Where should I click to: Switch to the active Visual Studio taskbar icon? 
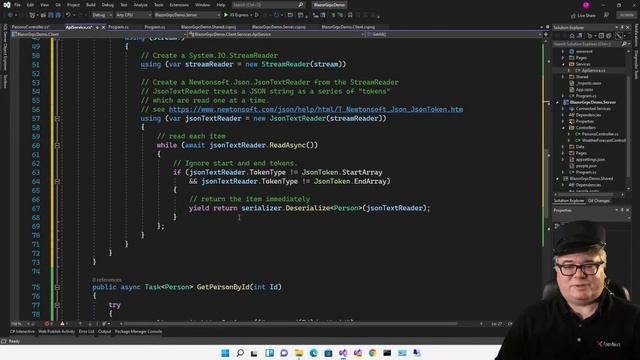click(343, 353)
